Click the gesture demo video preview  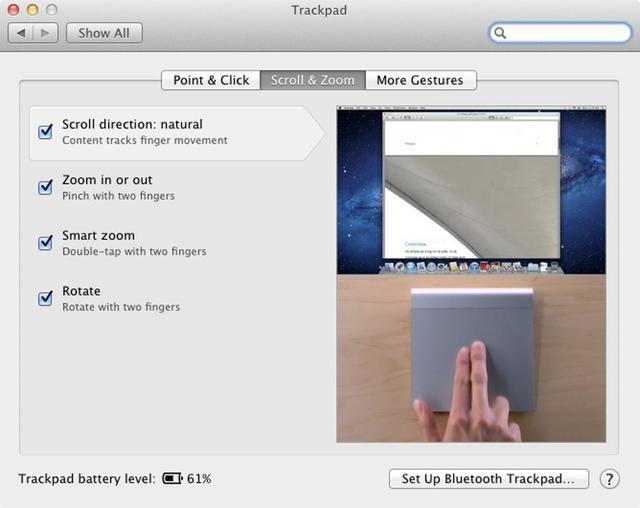pyautogui.click(x=470, y=275)
